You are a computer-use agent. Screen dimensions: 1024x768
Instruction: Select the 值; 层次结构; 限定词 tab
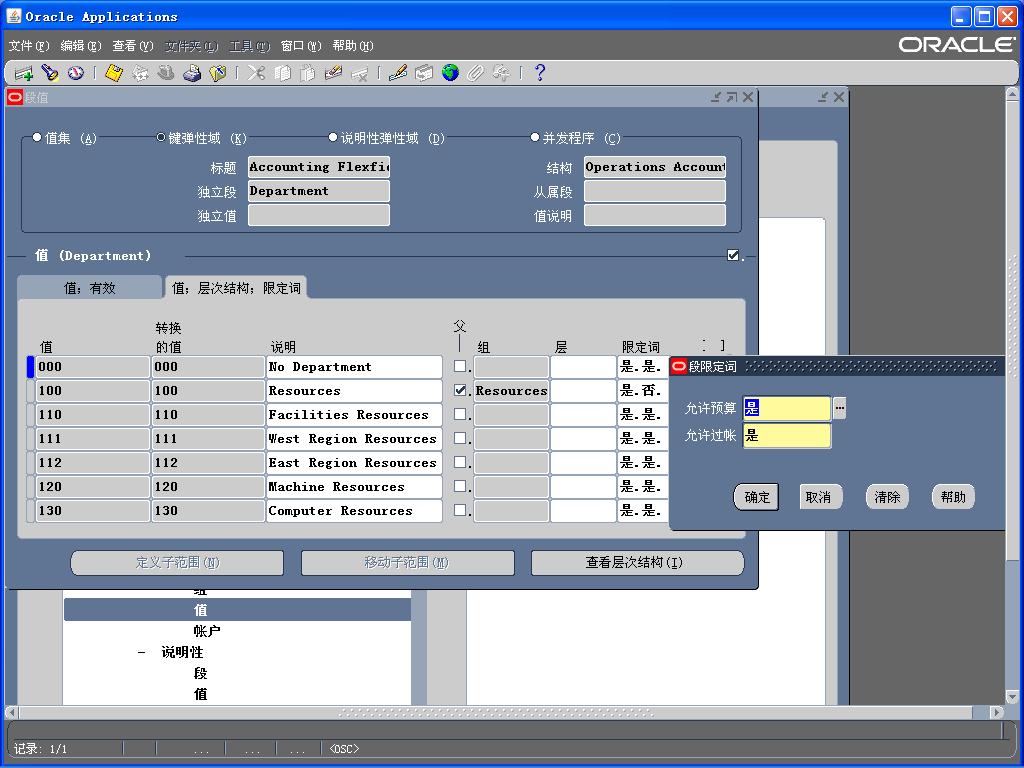pos(236,288)
